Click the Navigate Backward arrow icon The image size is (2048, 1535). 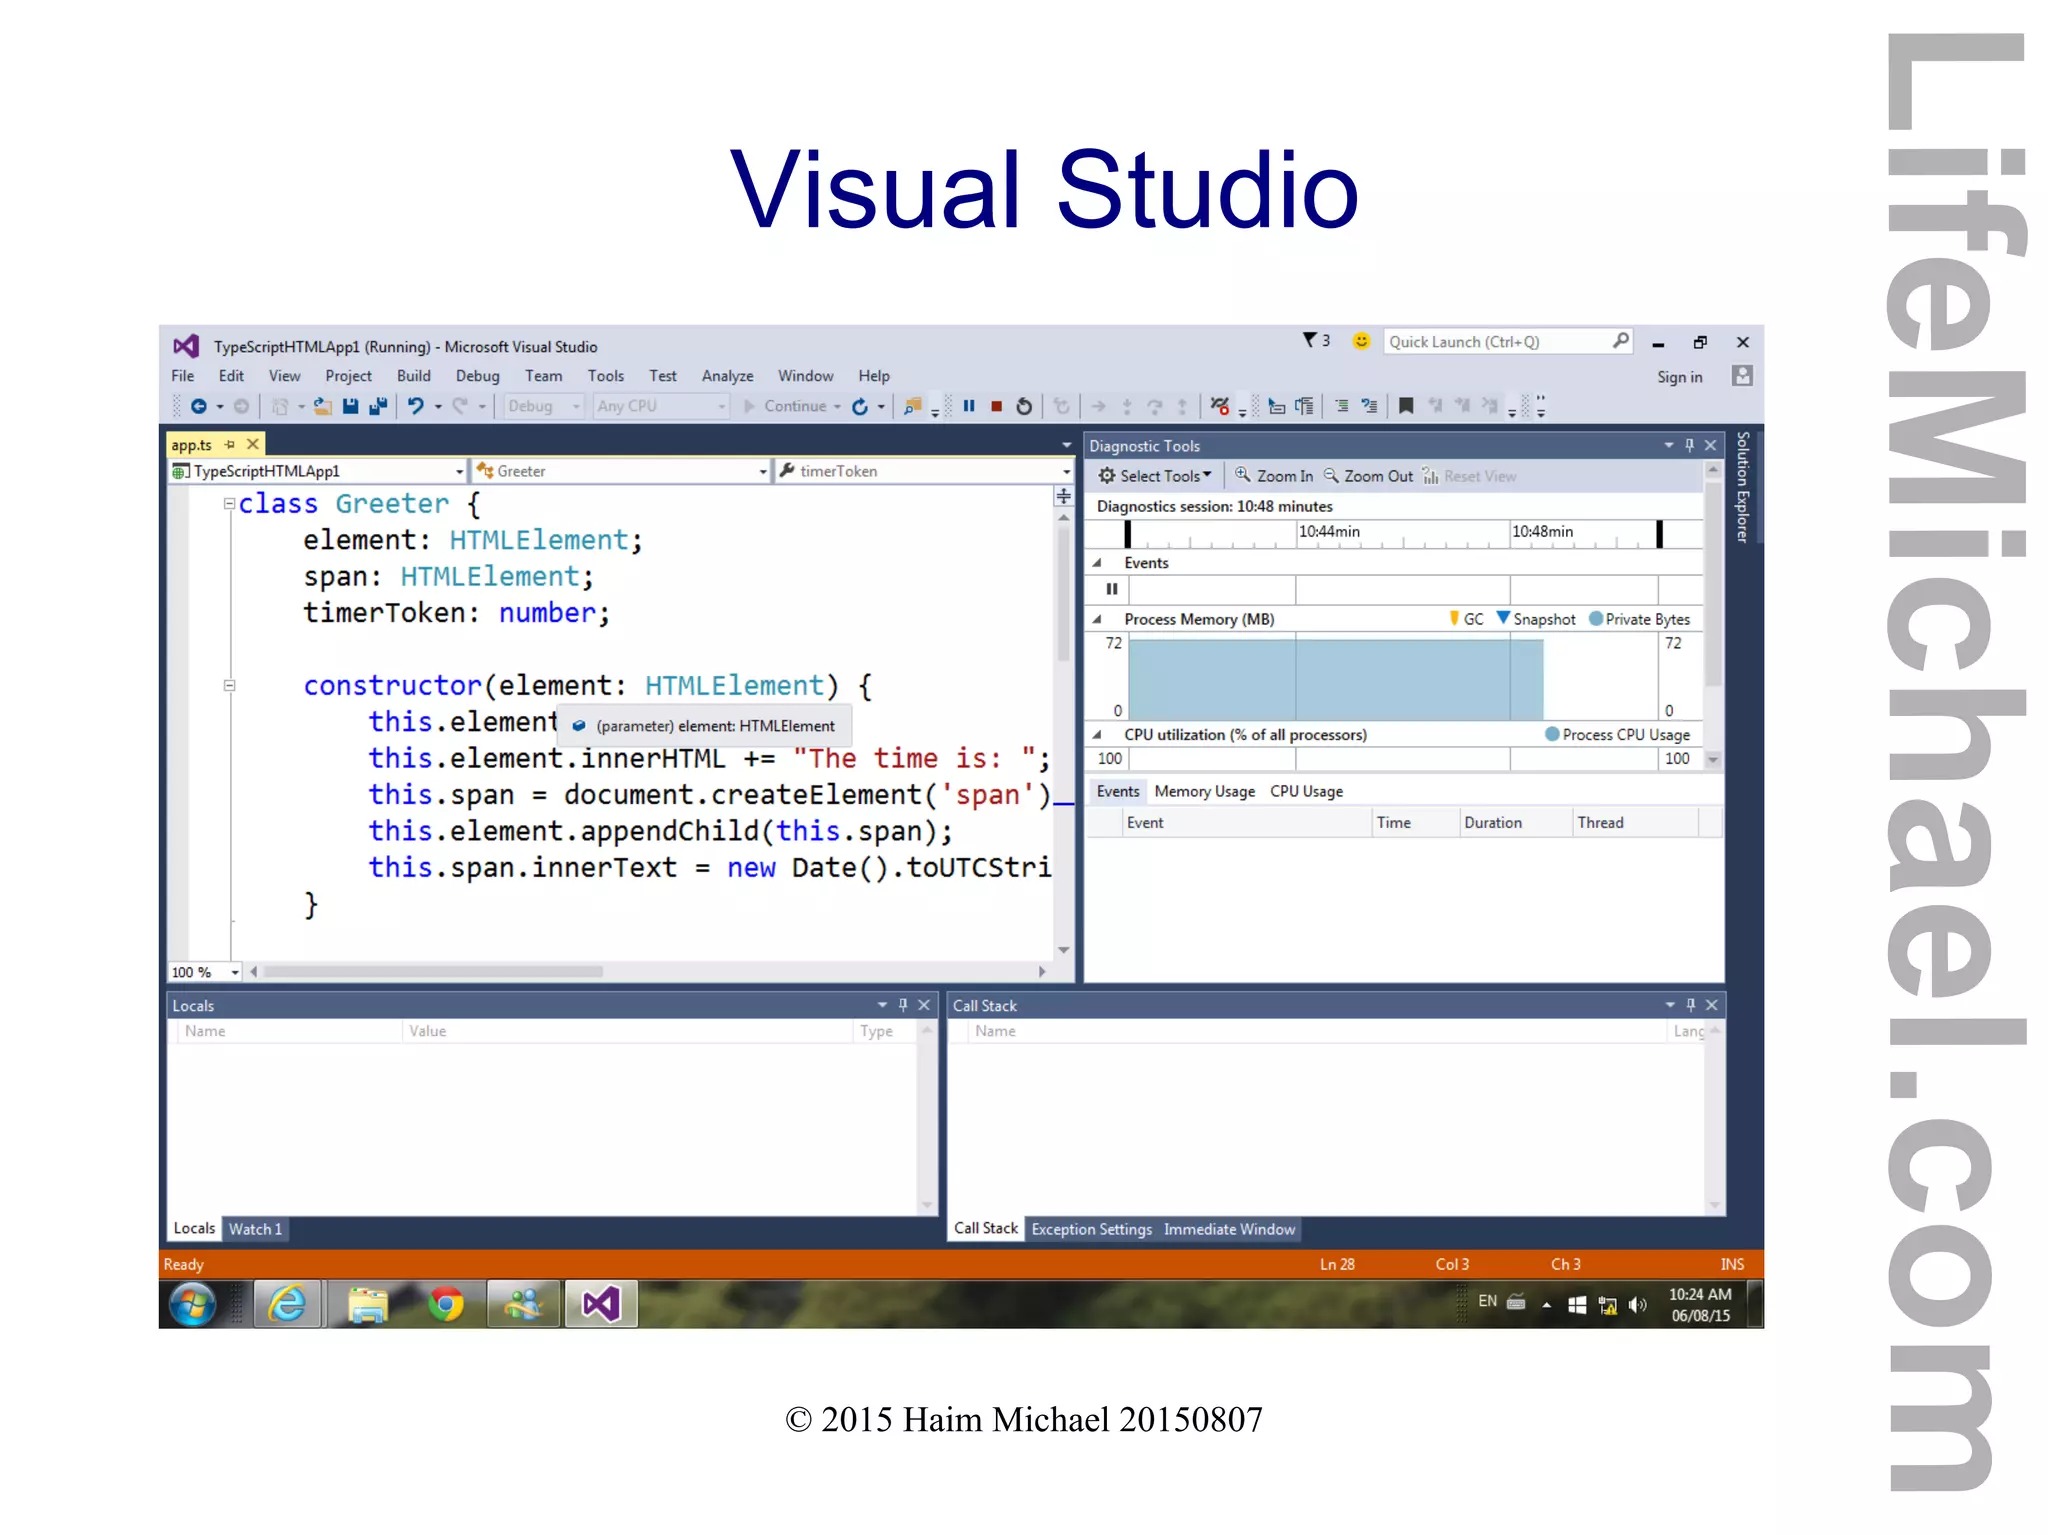(x=198, y=406)
